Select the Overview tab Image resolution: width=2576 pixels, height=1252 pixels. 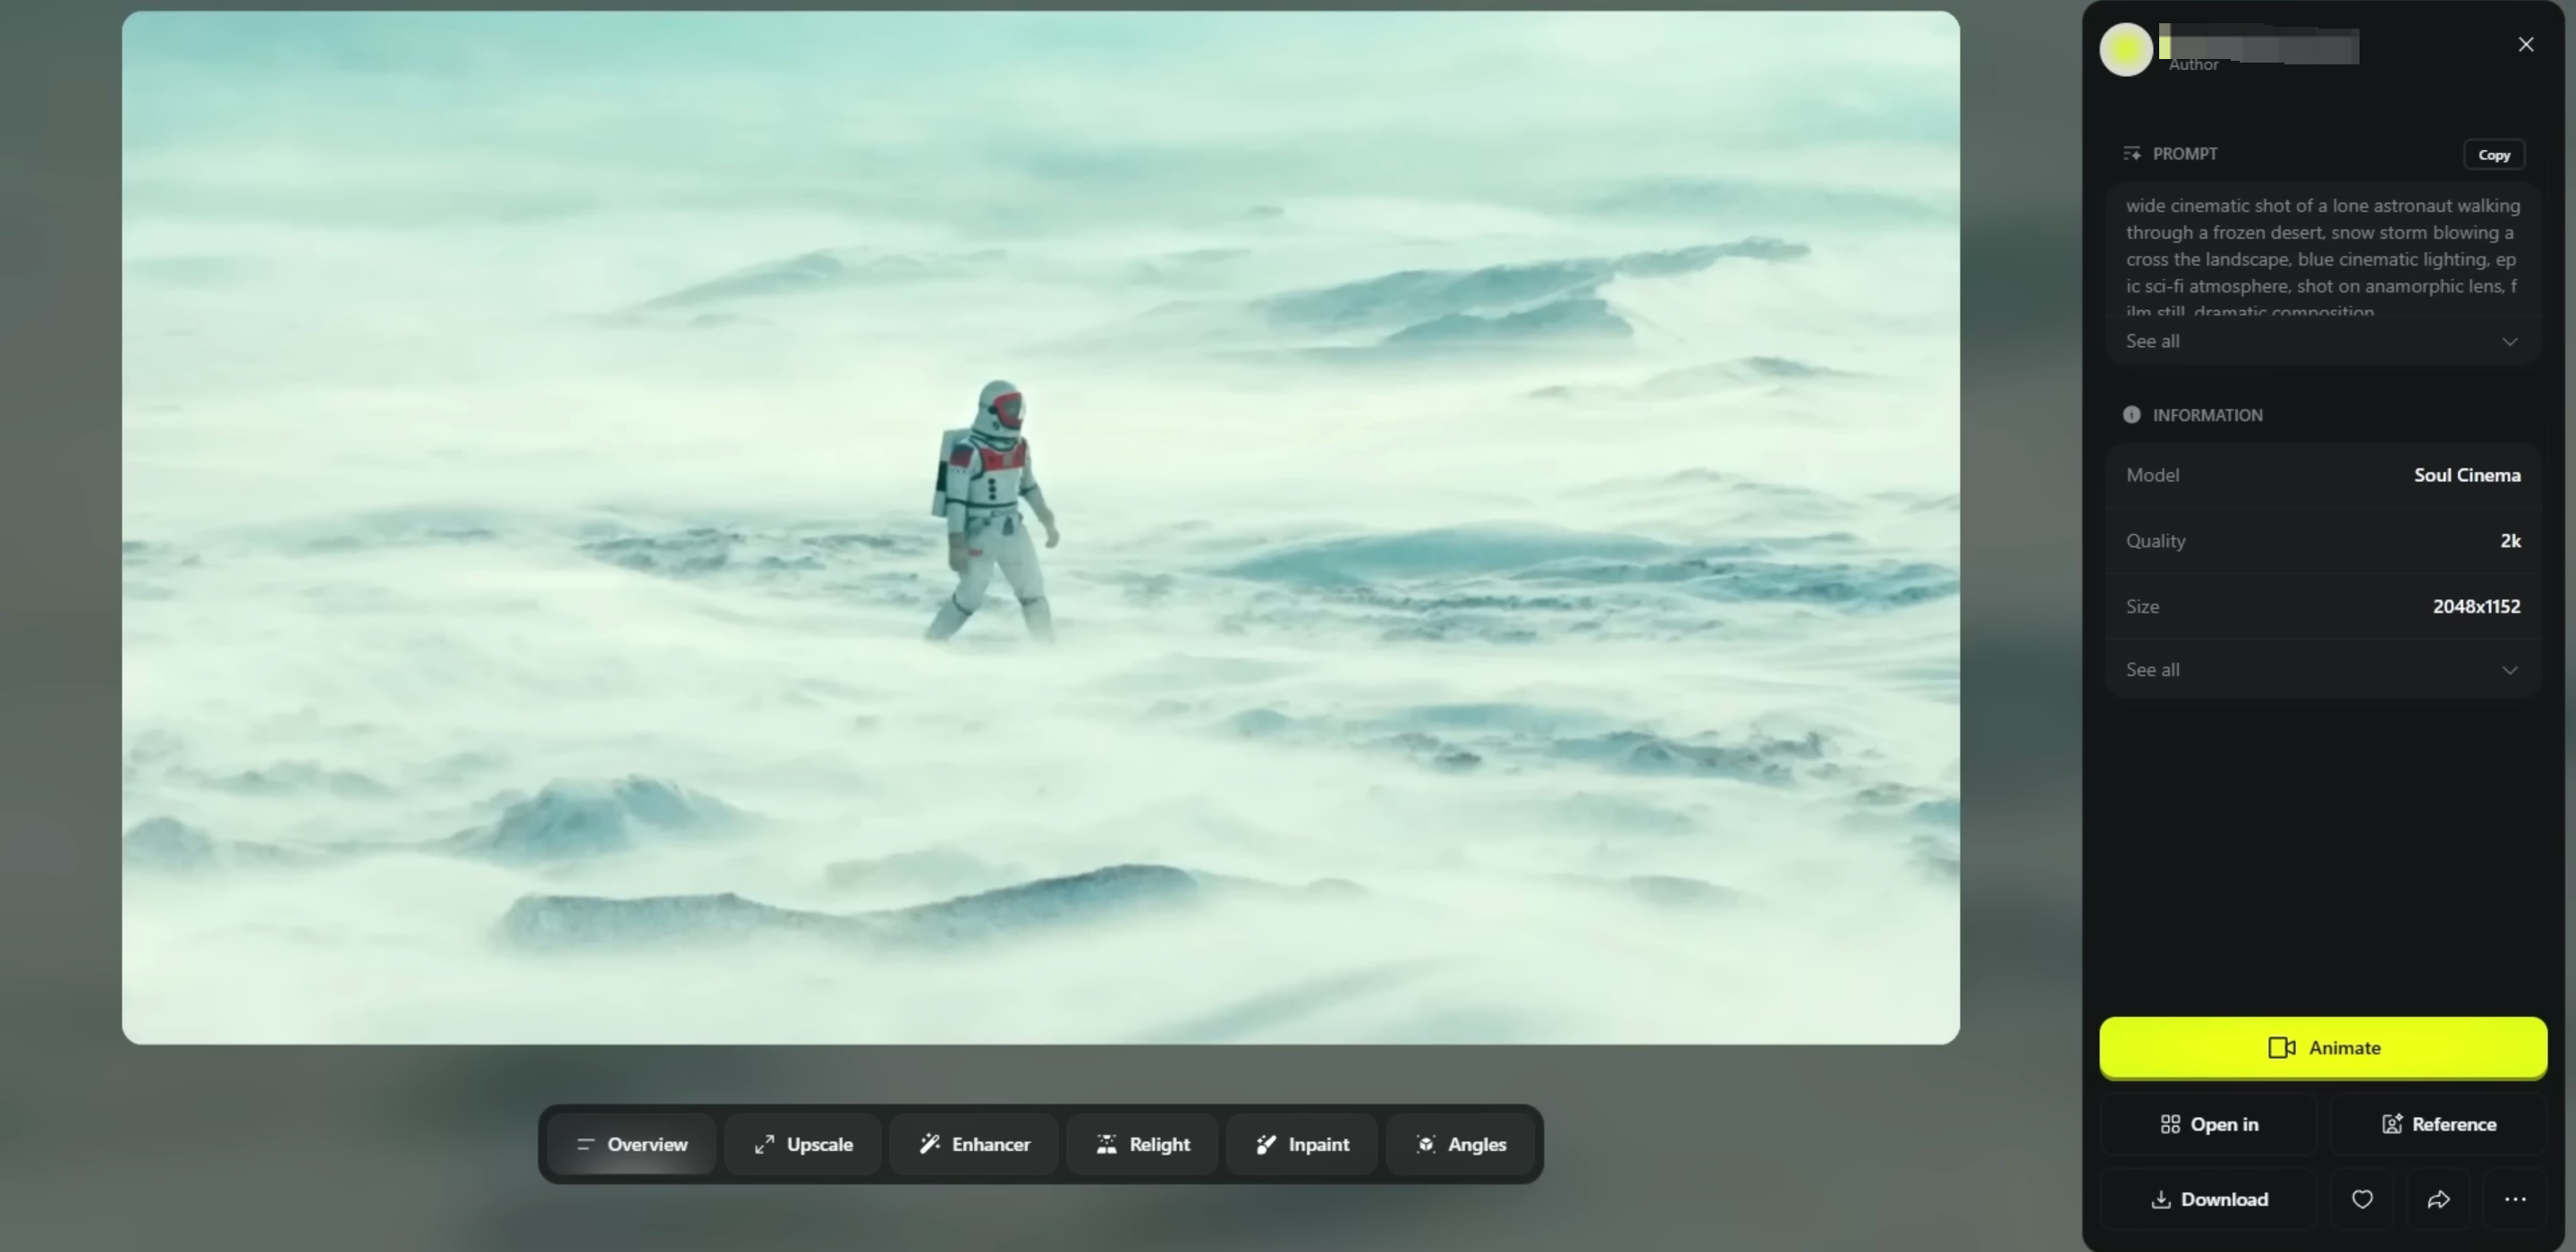pos(632,1144)
